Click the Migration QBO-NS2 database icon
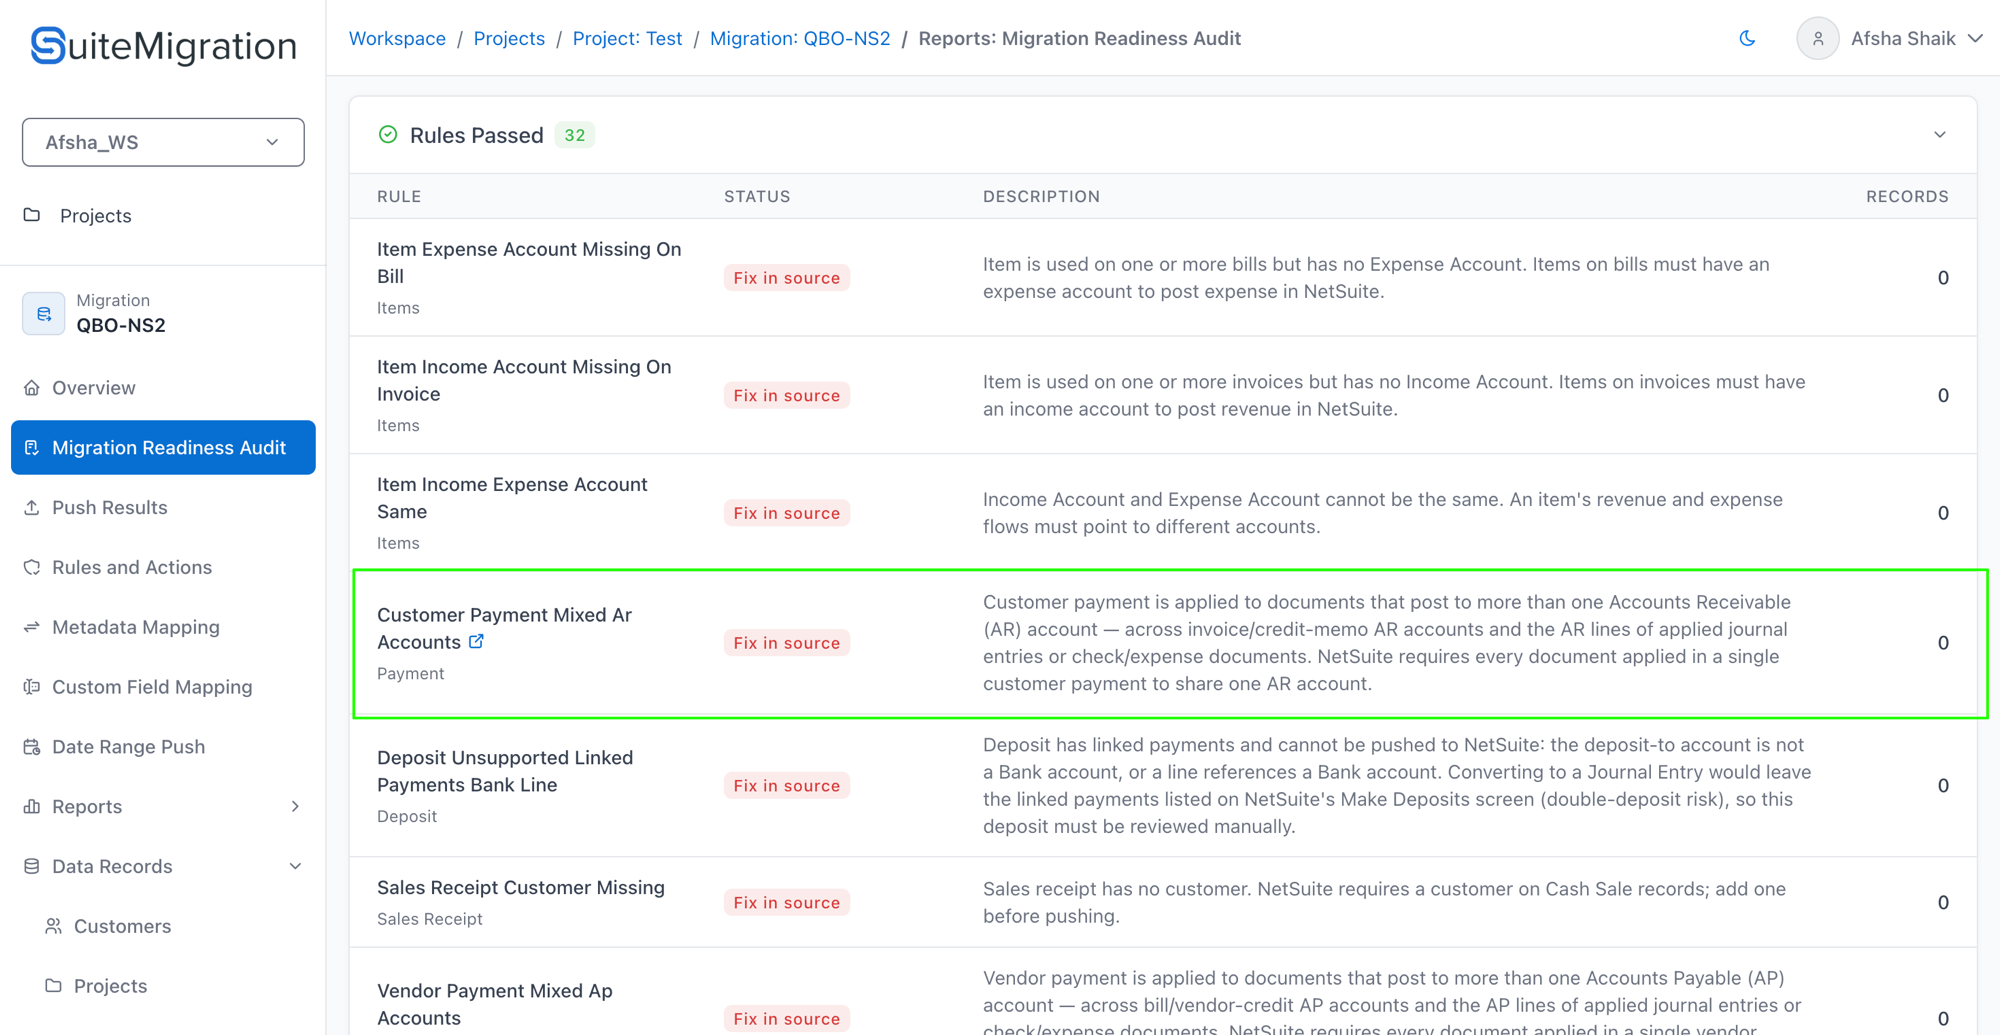 point(44,314)
